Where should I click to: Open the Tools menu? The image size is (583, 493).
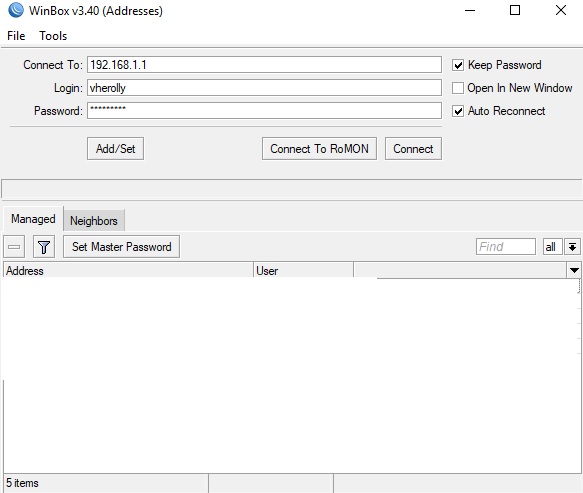tap(53, 36)
